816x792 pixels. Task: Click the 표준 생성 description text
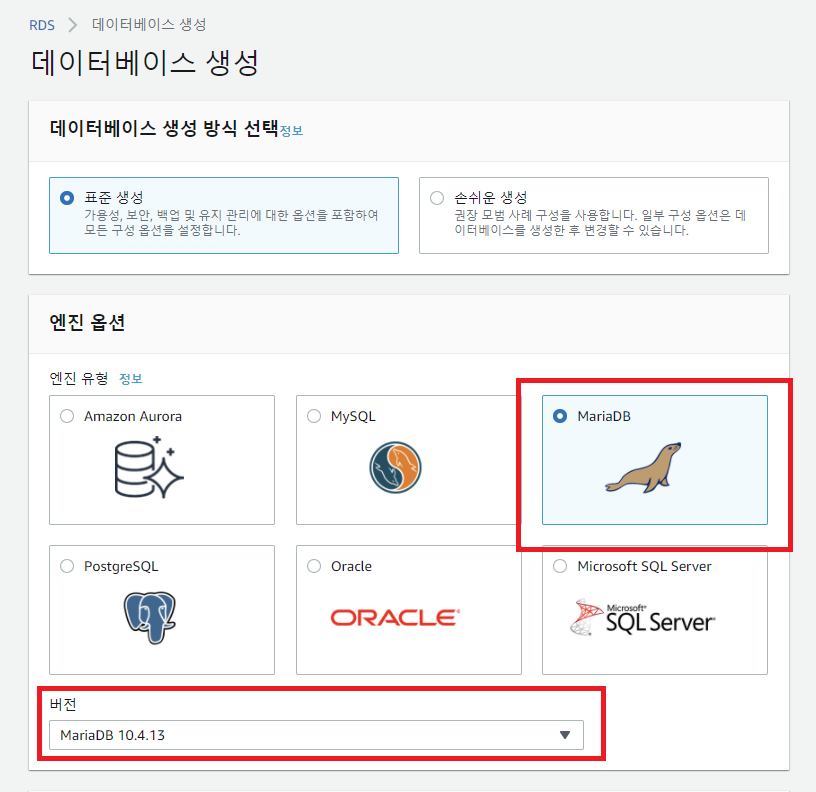(x=231, y=222)
